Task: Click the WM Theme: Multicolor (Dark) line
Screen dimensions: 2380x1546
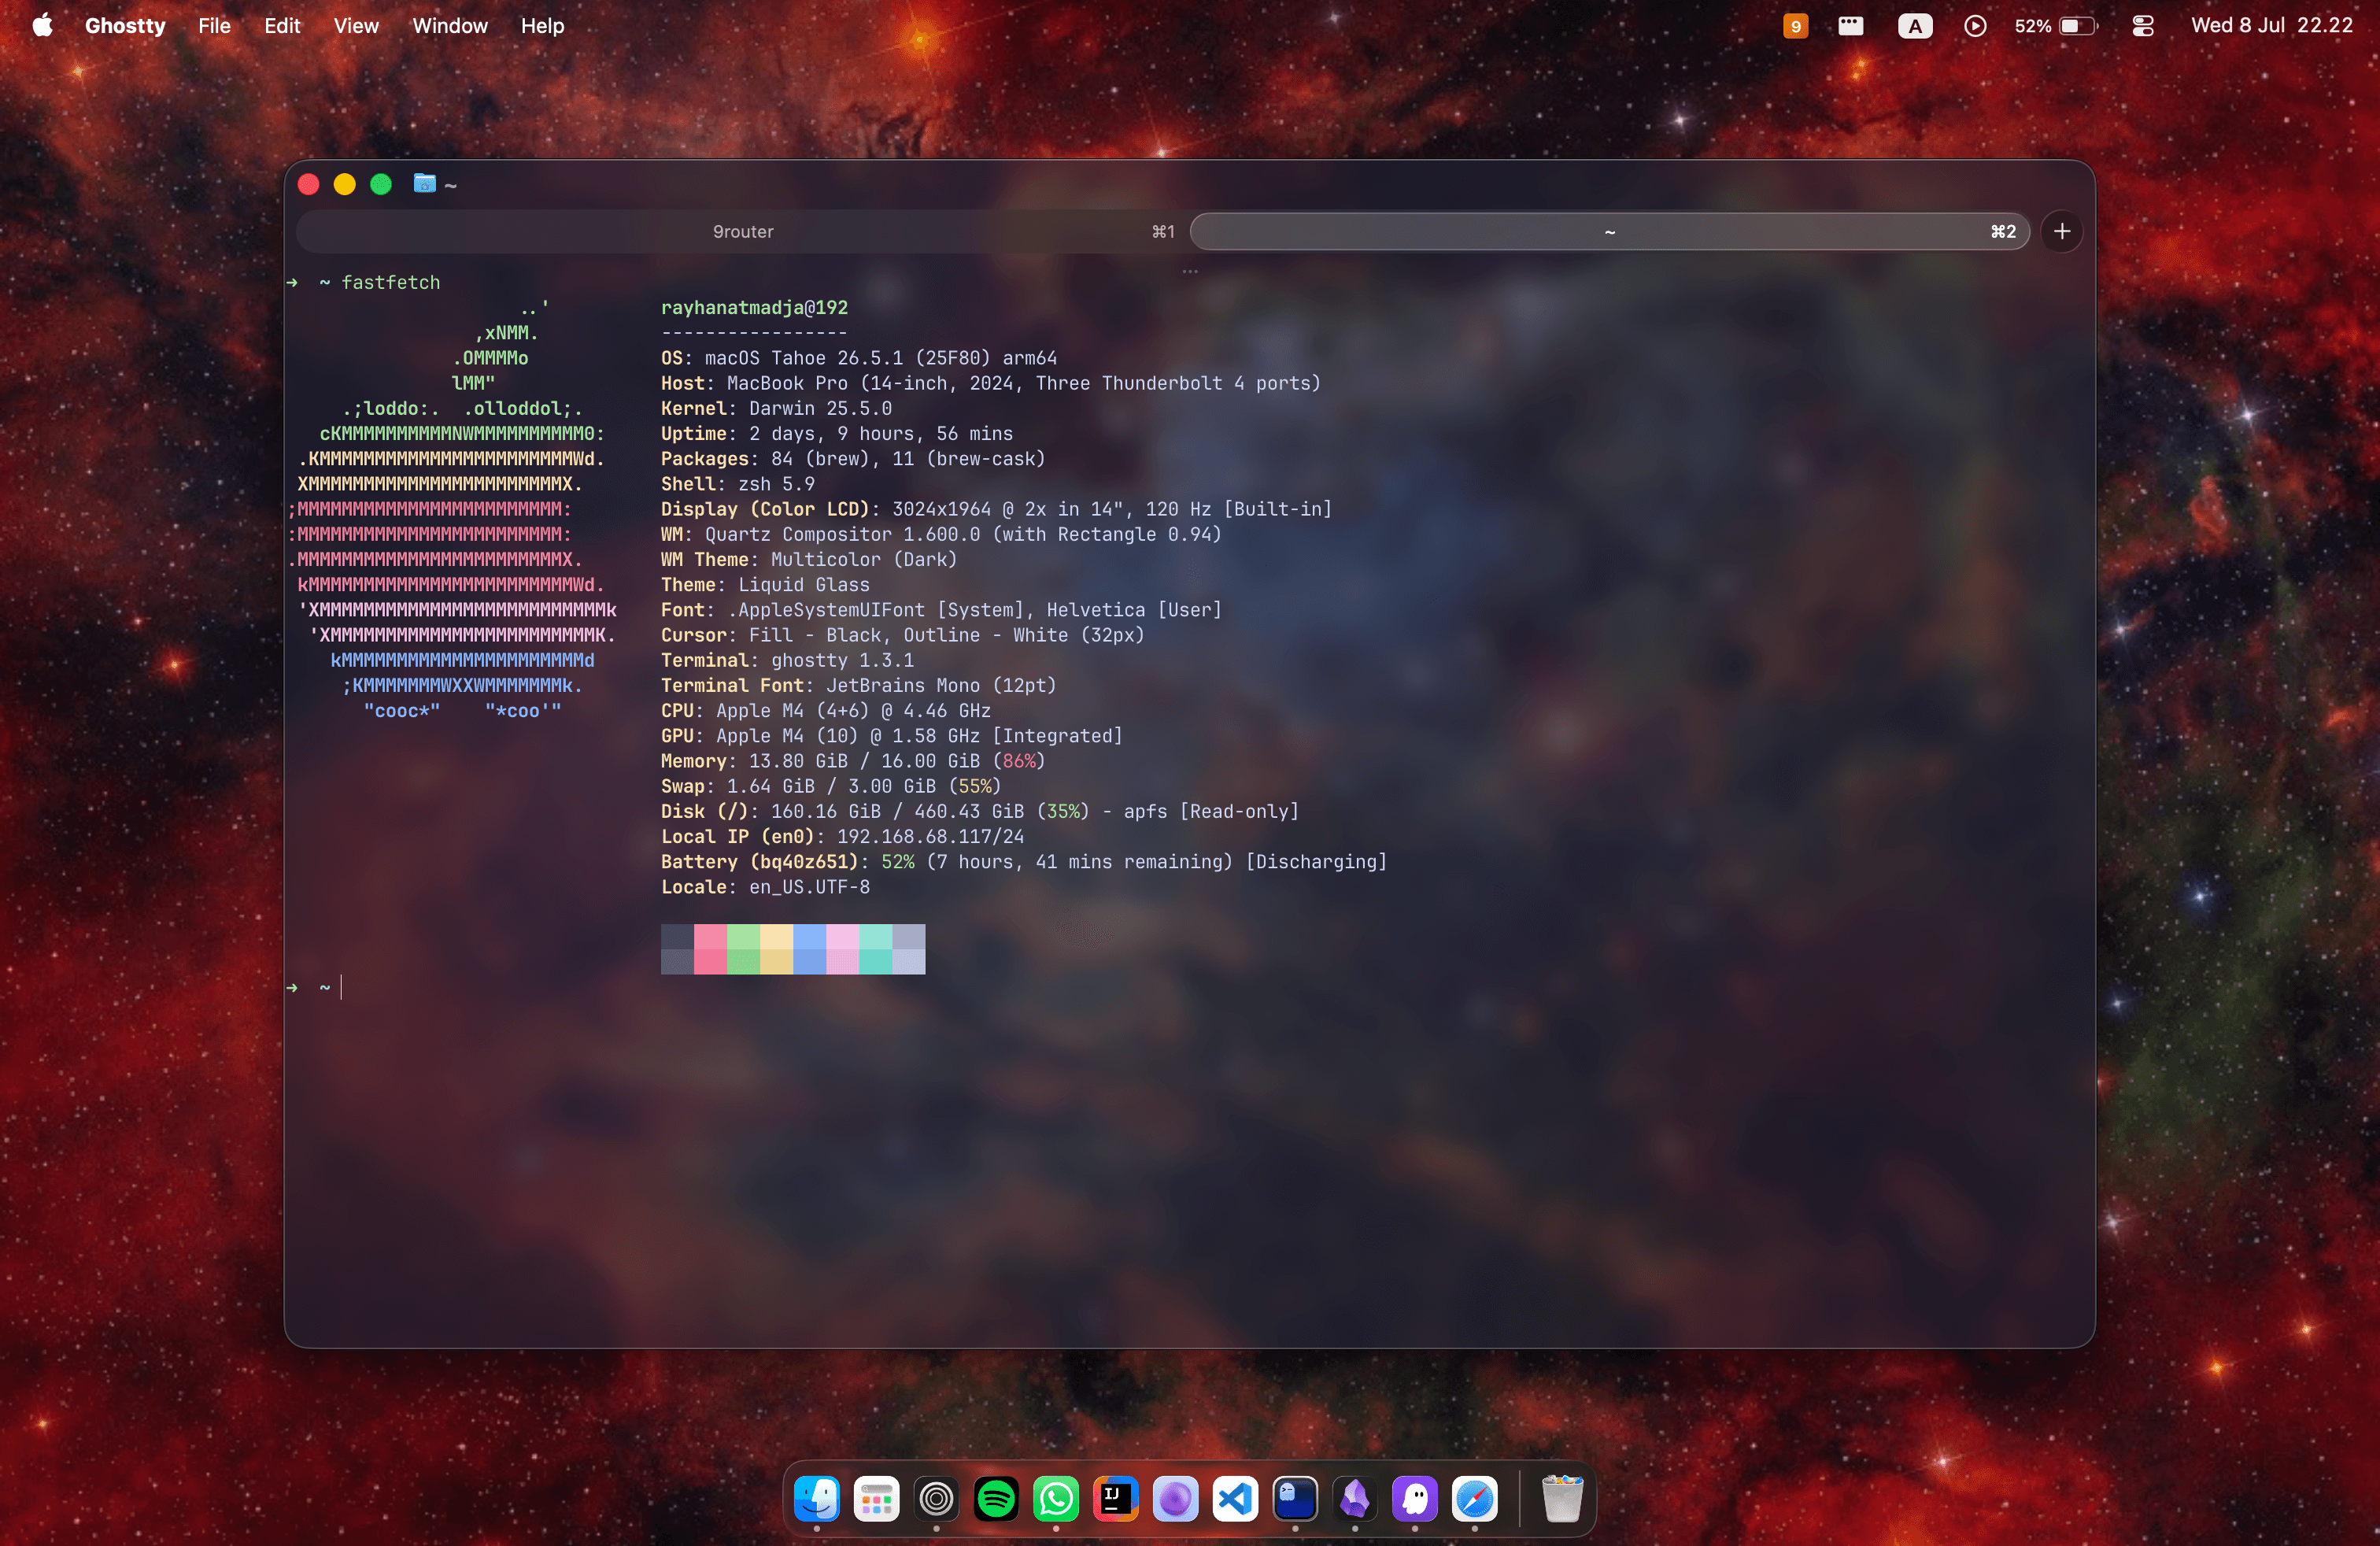Action: [x=809, y=560]
